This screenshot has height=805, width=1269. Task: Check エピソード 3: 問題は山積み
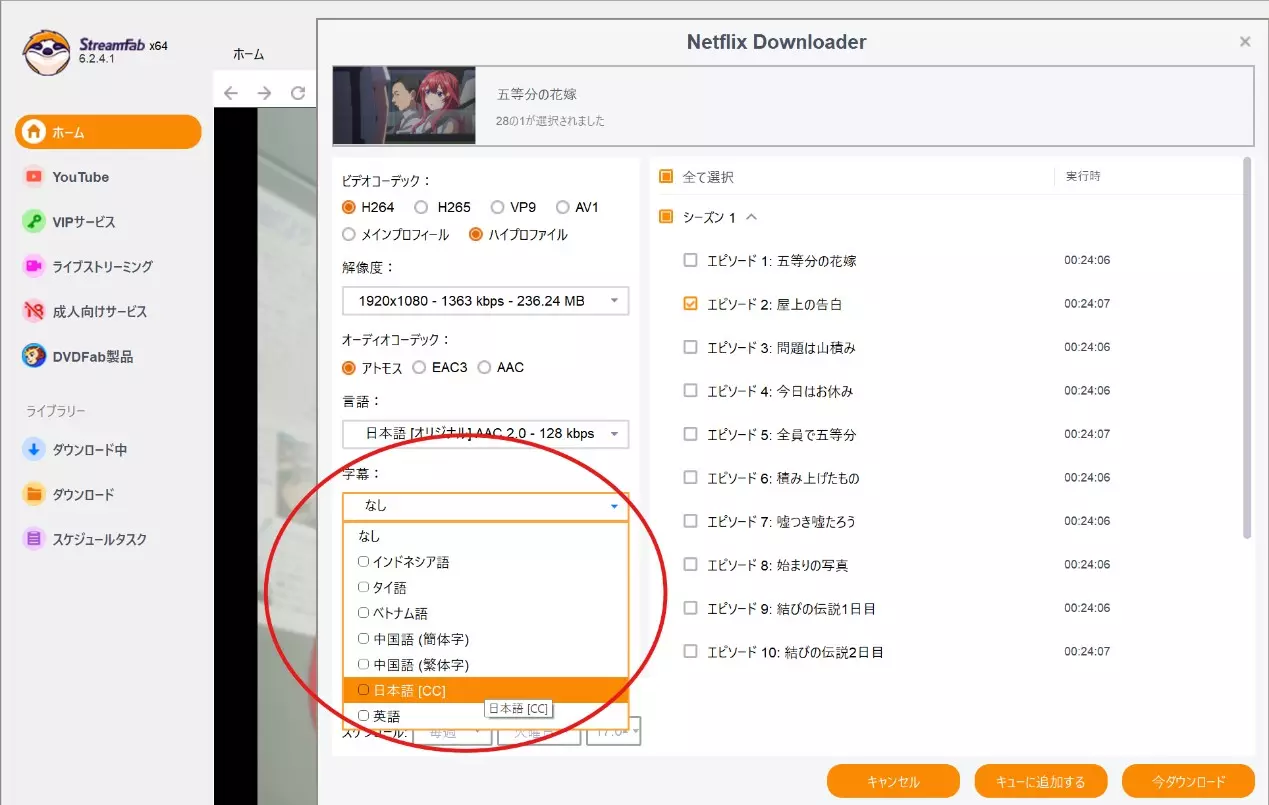(x=690, y=347)
